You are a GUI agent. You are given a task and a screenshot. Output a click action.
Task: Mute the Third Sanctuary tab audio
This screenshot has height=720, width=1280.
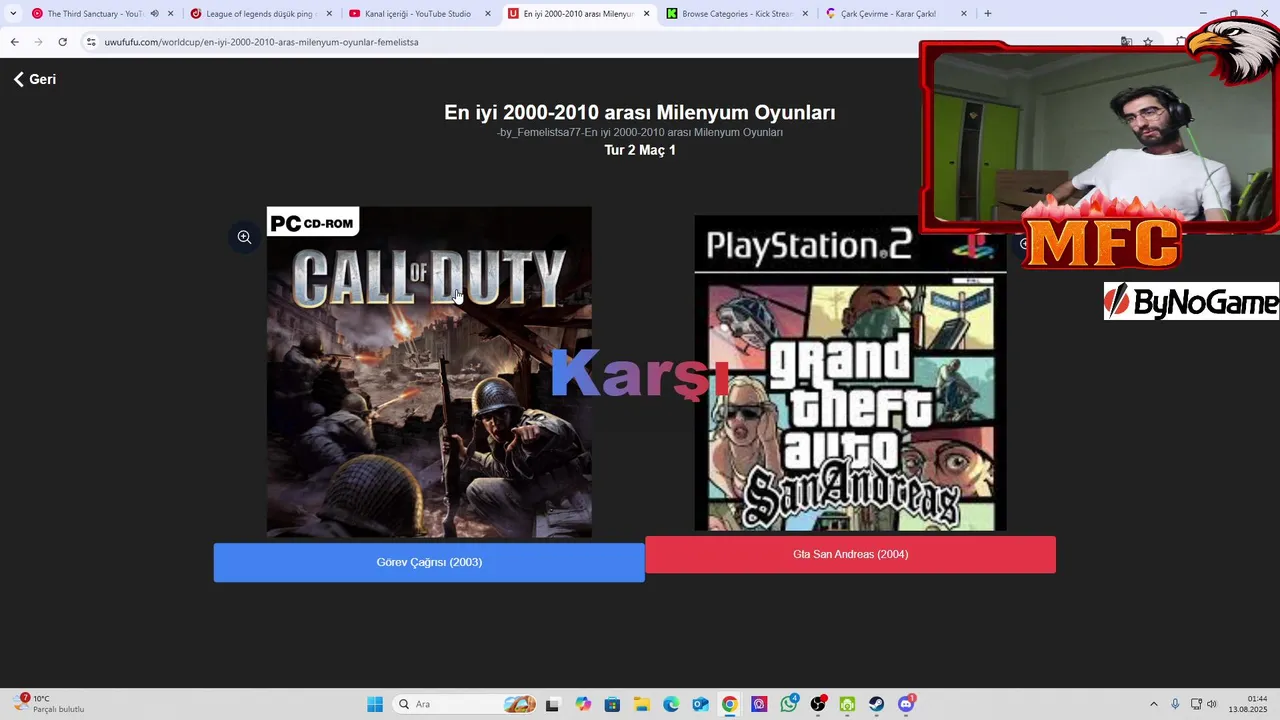(x=154, y=14)
